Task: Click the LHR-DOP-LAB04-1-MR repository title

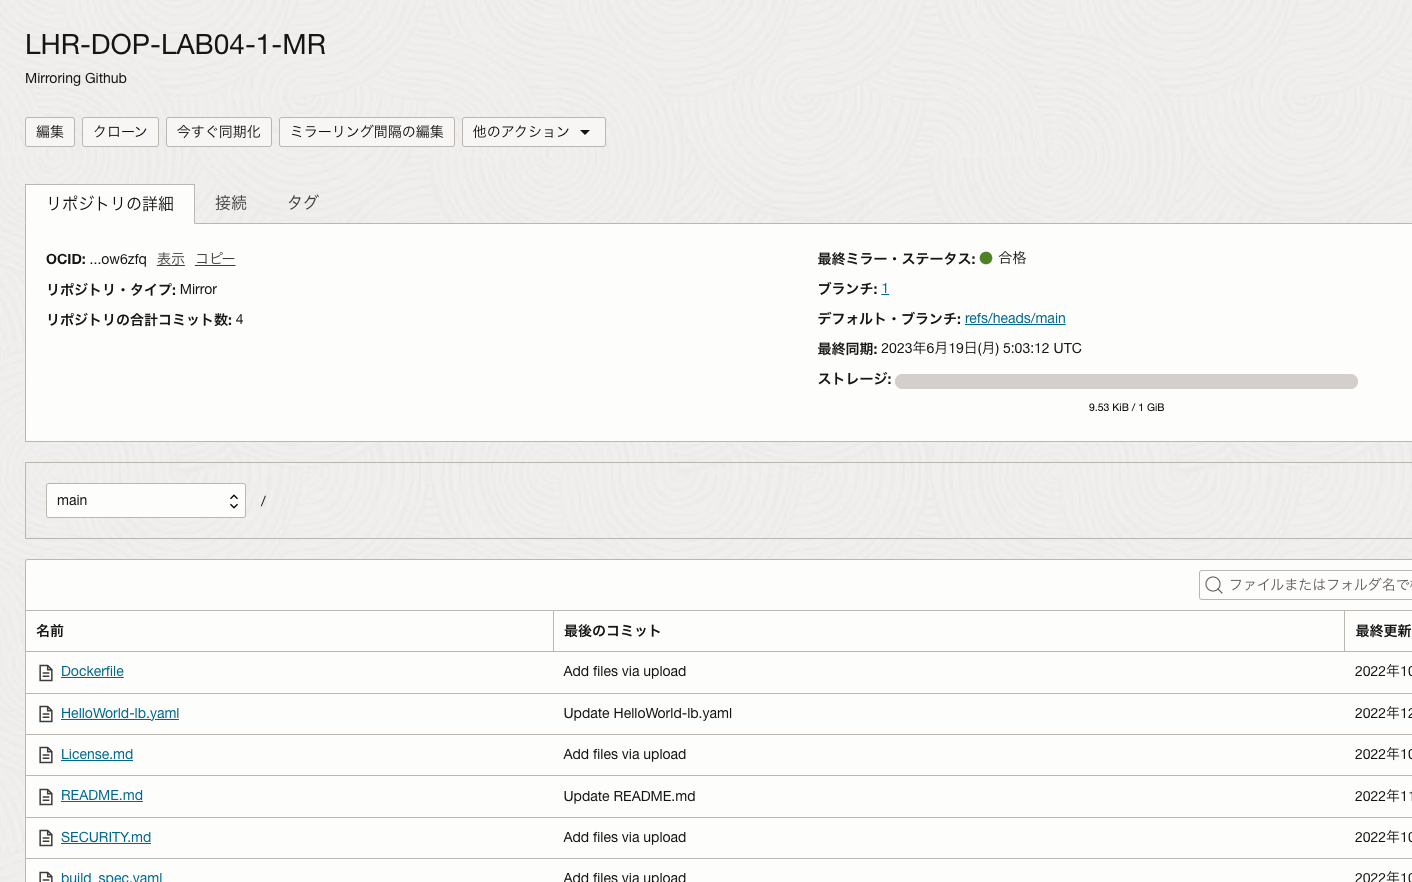Action: point(175,44)
